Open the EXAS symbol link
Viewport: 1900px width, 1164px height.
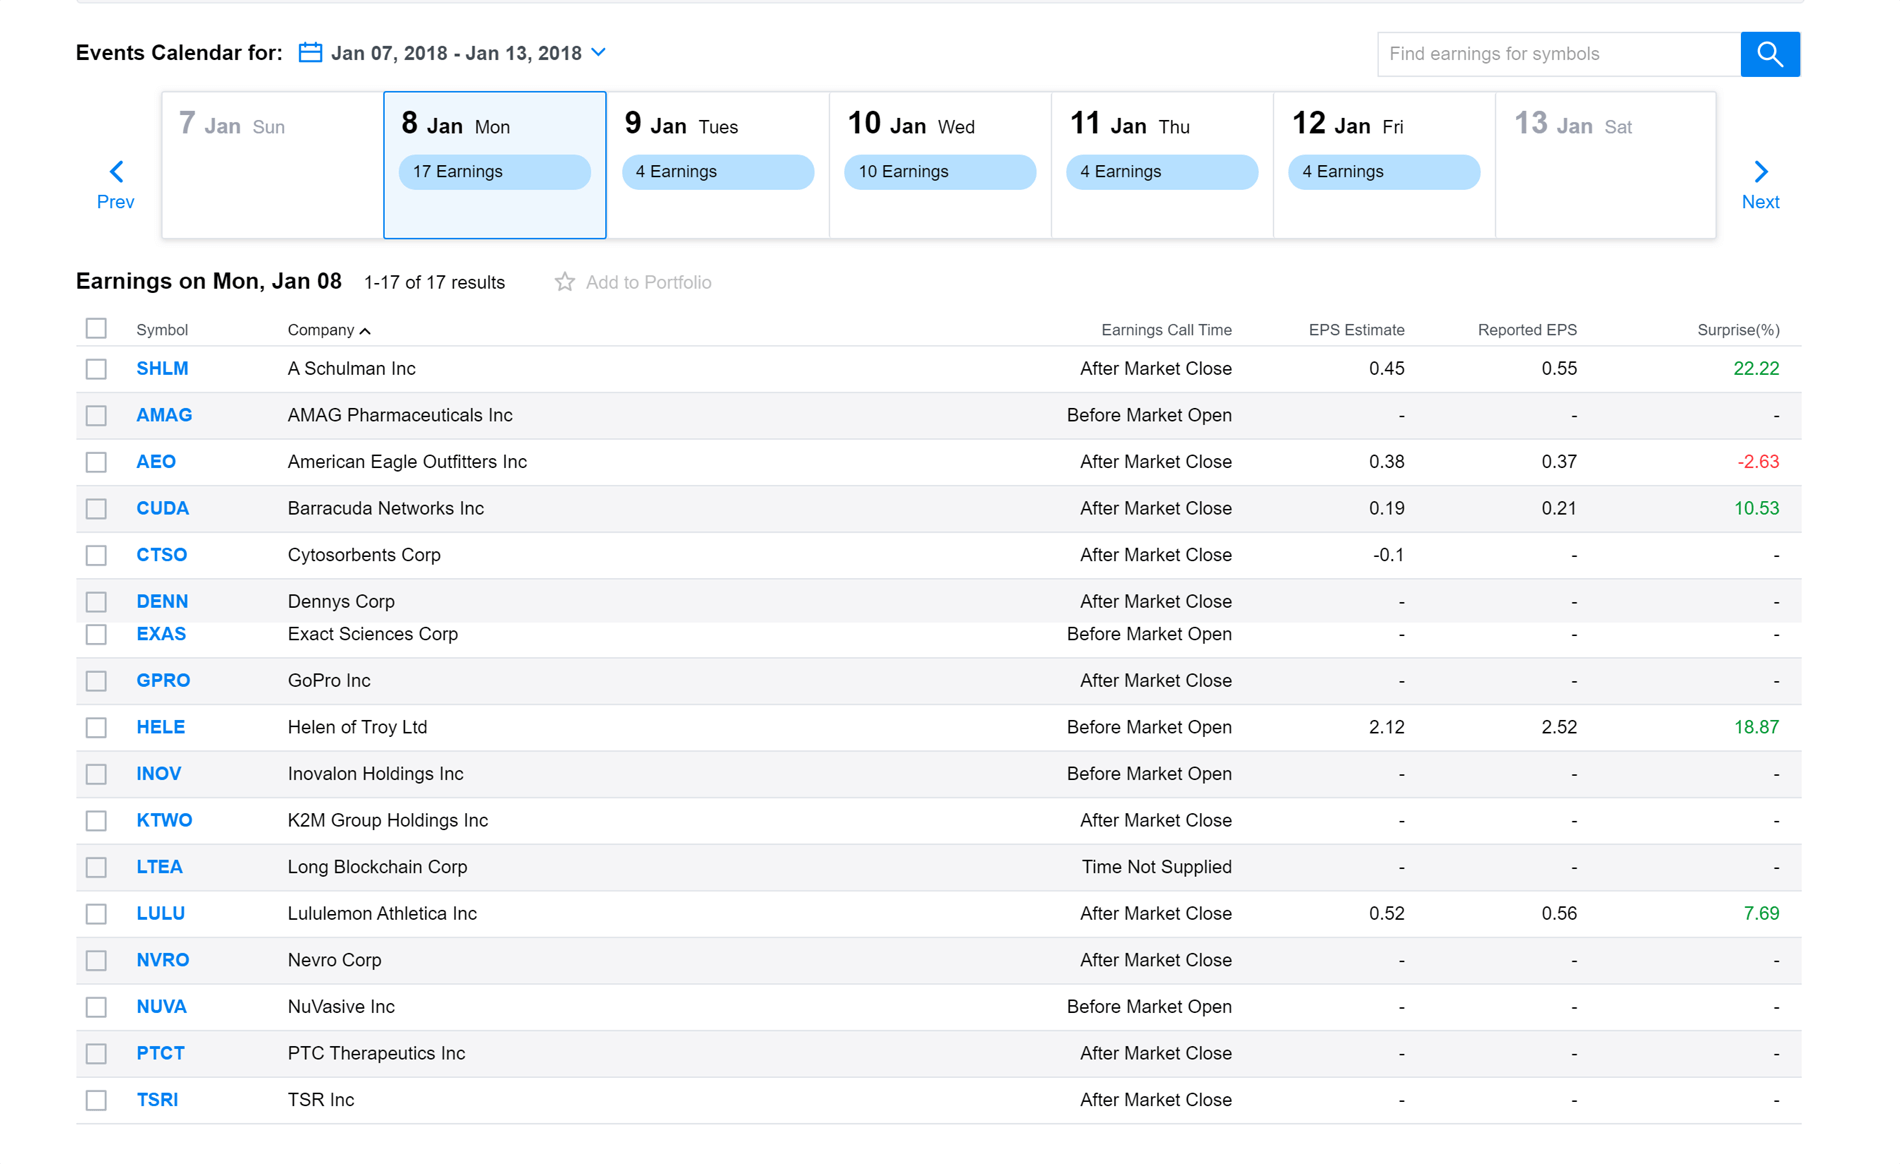(161, 634)
